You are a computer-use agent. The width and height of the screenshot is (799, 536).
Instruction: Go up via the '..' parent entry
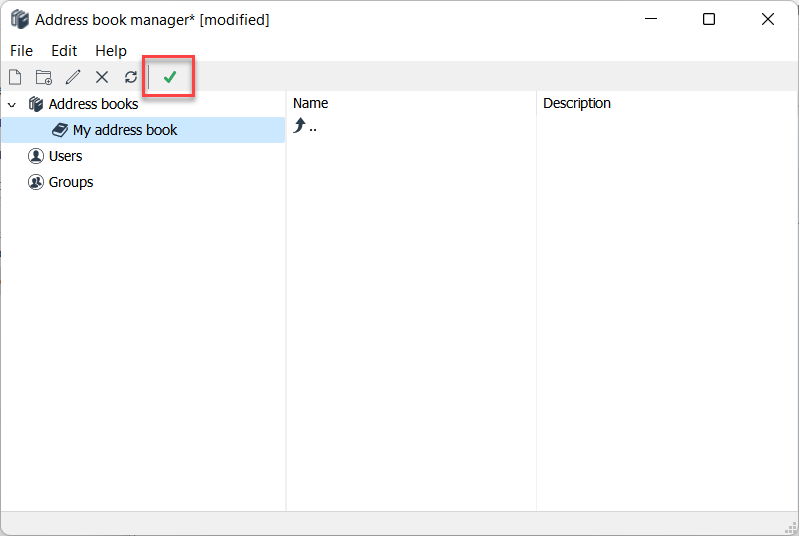point(306,127)
